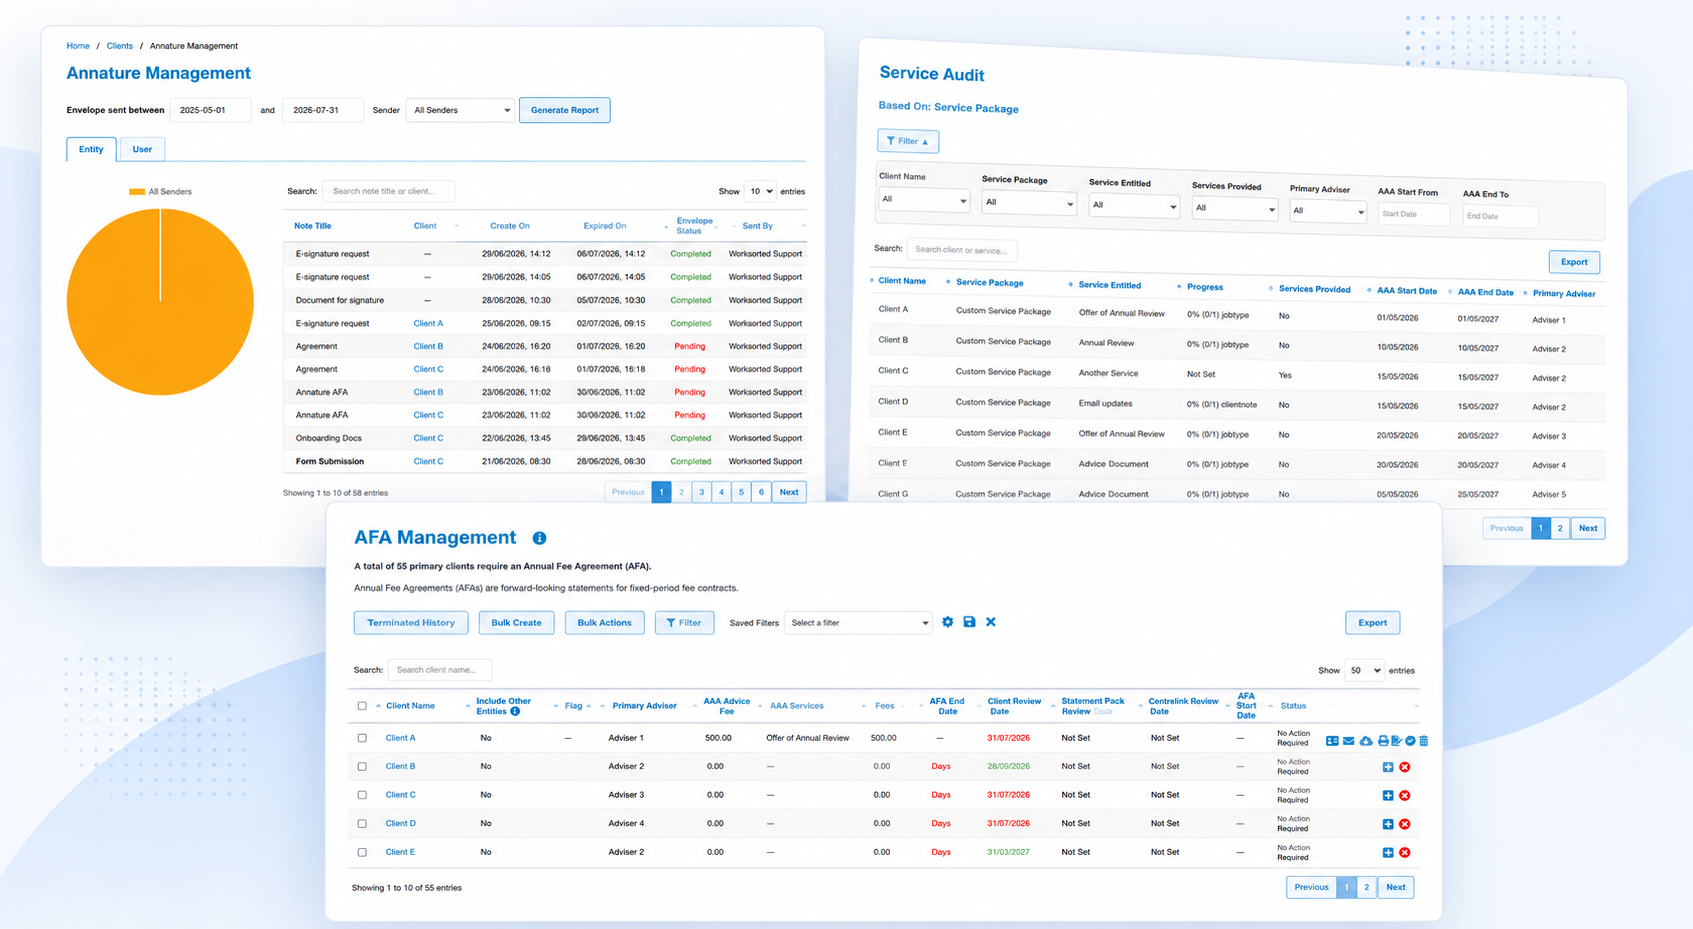Switch to the Entity tab in Annature Management

[x=91, y=149]
